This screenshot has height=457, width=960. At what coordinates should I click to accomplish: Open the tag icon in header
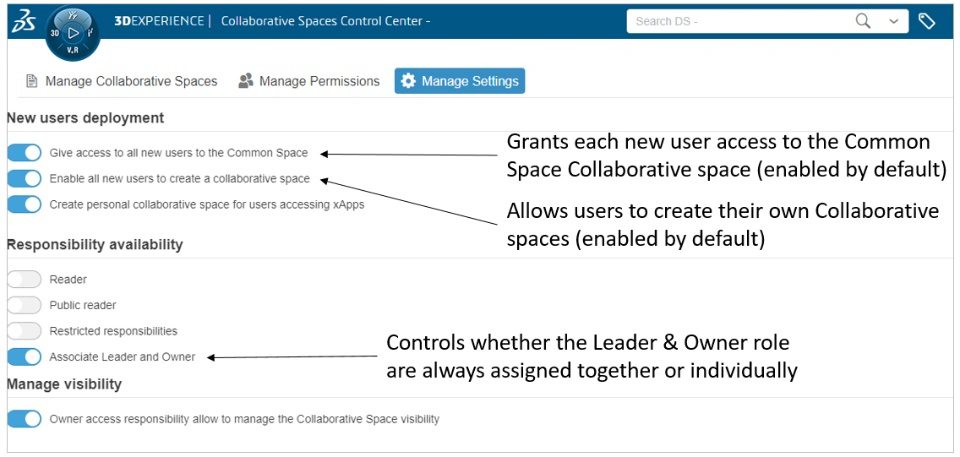927,21
